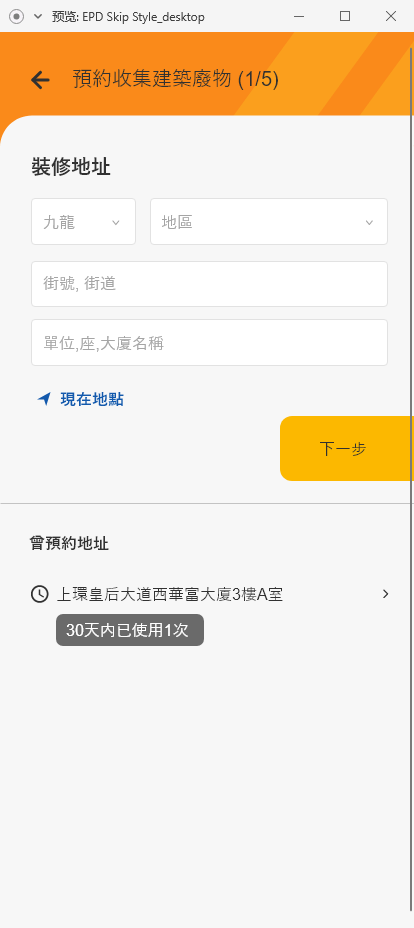This screenshot has height=928, width=414.
Task: Close the preview window
Action: pos(391,16)
